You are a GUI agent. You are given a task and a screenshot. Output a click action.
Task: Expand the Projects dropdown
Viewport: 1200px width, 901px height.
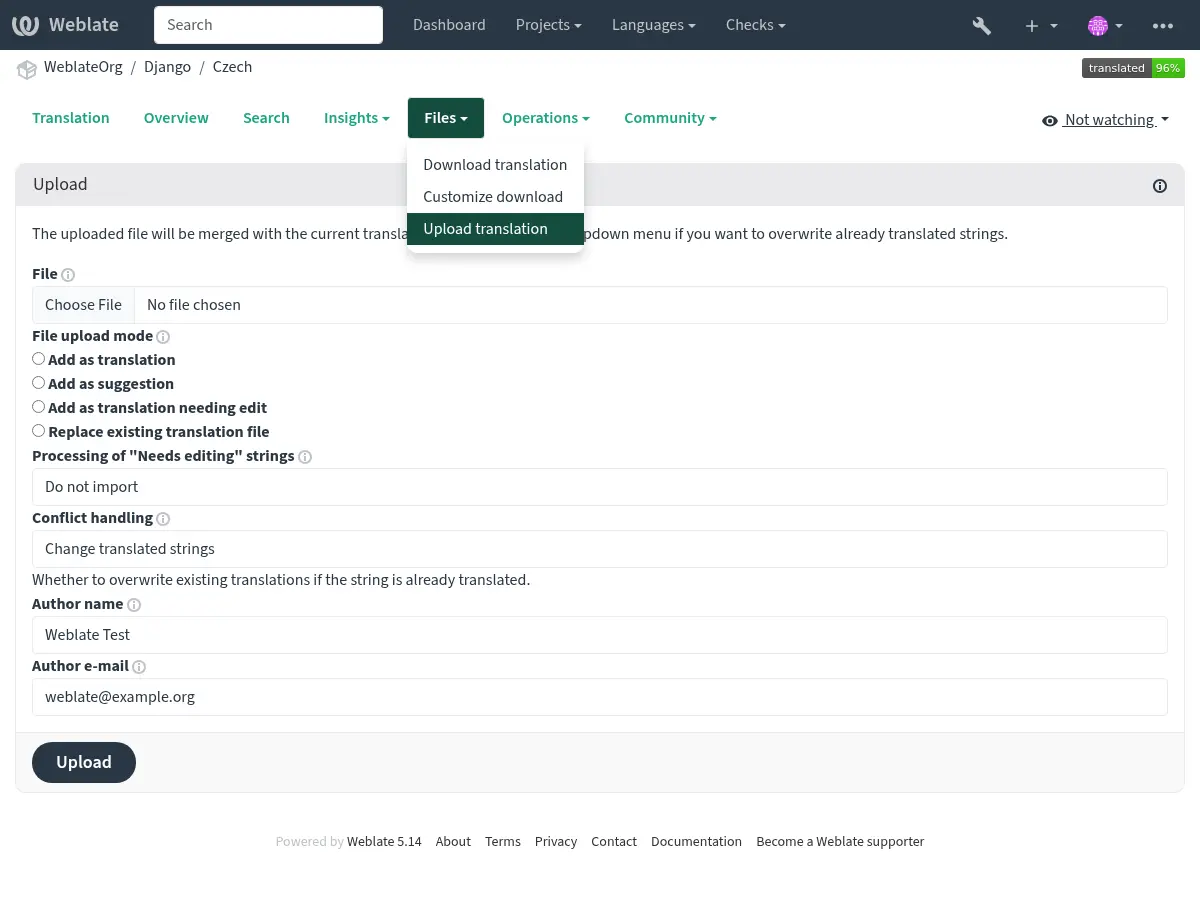click(x=549, y=25)
